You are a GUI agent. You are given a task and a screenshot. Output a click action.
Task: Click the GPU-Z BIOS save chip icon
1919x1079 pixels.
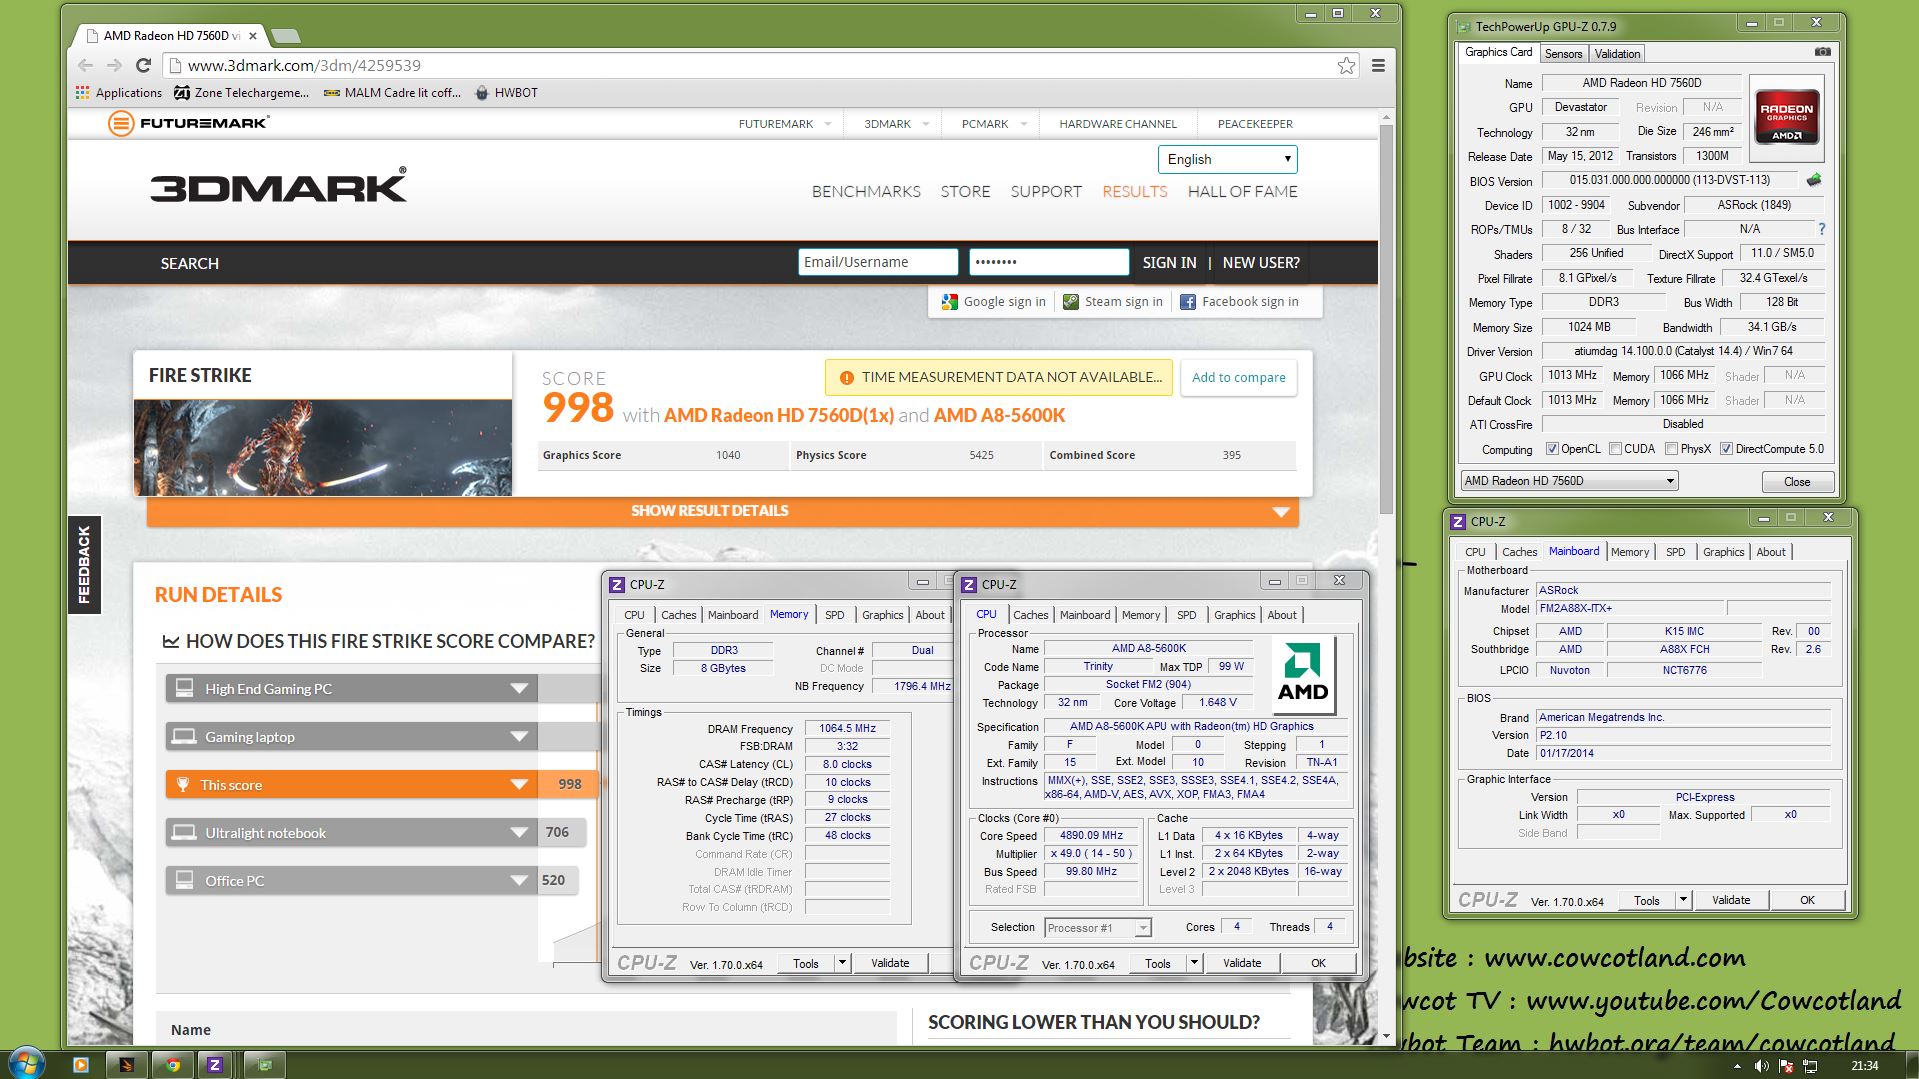(1814, 180)
